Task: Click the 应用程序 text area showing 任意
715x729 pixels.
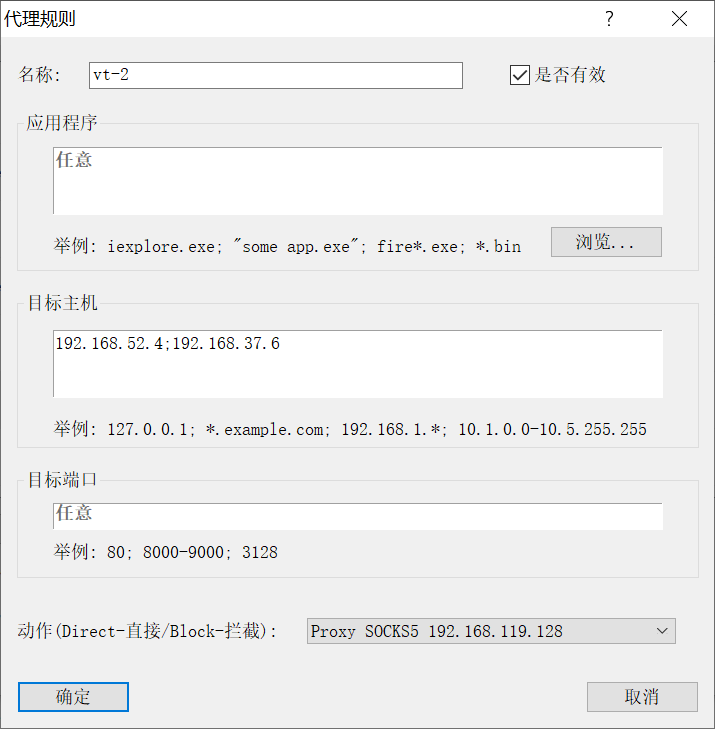Action: (x=358, y=181)
